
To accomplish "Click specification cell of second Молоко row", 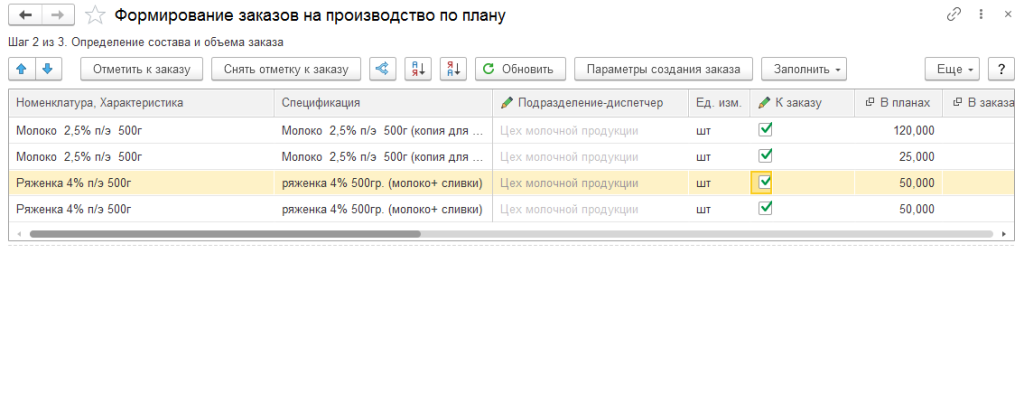I will point(383,157).
